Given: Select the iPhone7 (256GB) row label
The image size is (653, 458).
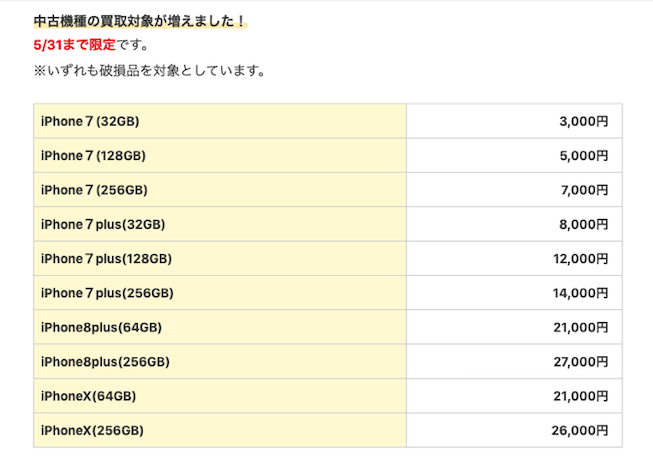Looking at the screenshot, I should 94,190.
